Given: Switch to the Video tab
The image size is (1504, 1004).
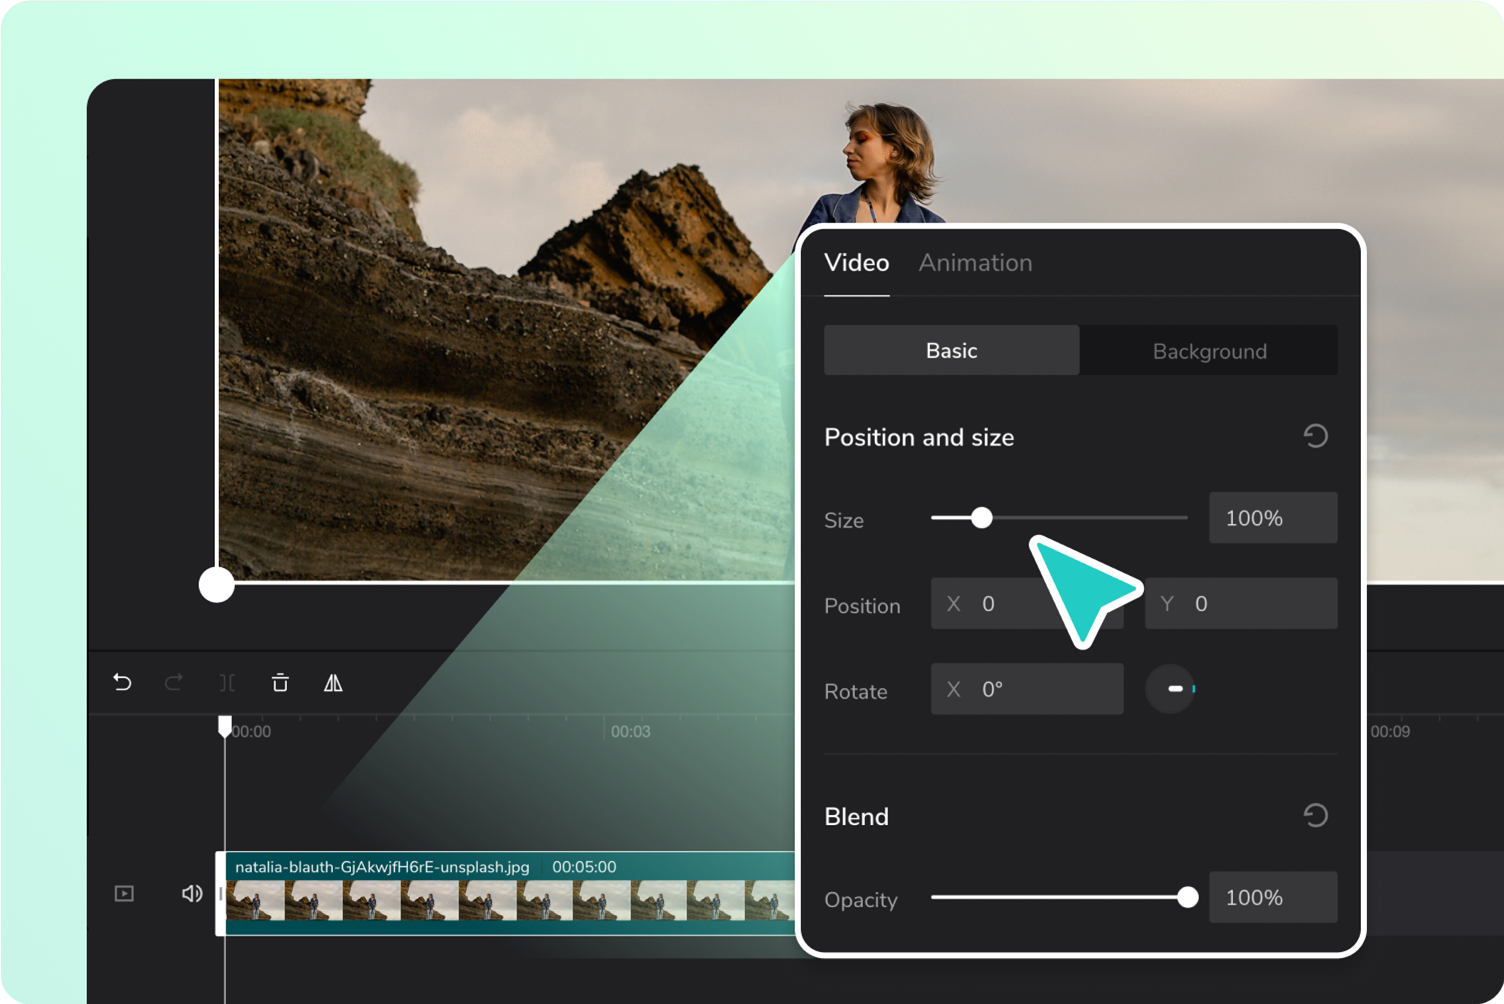Looking at the screenshot, I should [x=856, y=263].
